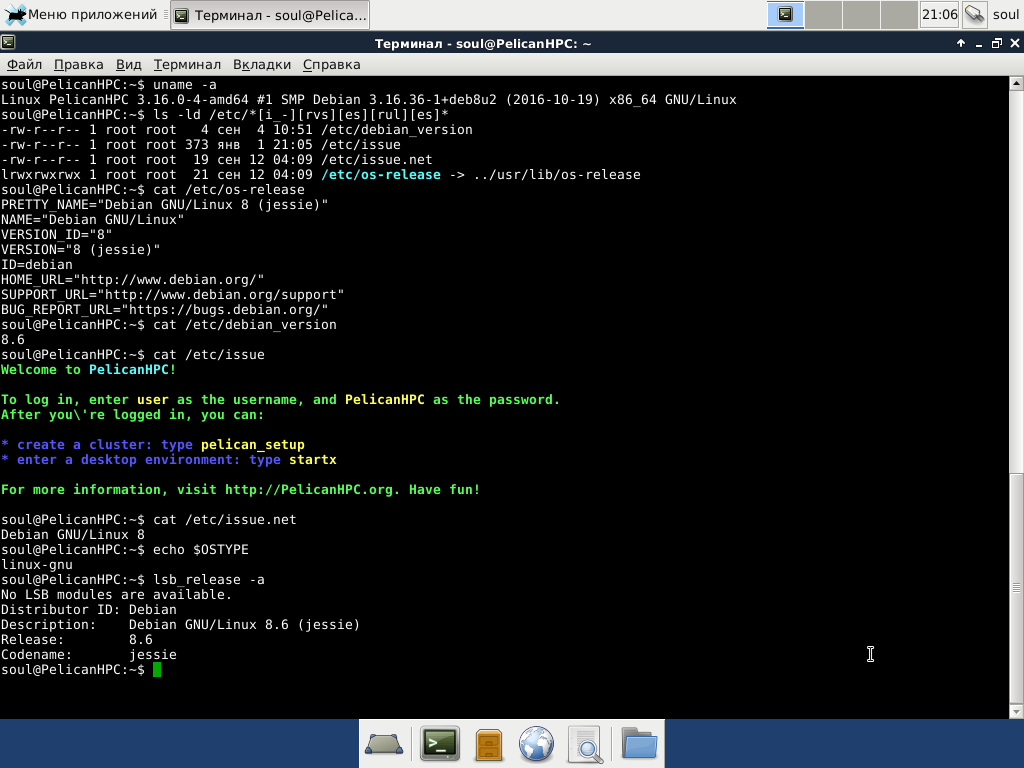Open the terminal window menu icon in titlebar

(x=8, y=43)
